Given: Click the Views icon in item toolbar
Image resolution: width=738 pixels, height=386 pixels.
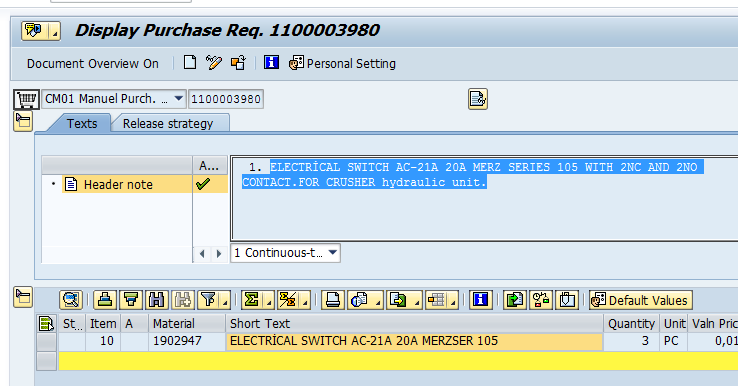Looking at the screenshot, I should pyautogui.click(x=360, y=300).
